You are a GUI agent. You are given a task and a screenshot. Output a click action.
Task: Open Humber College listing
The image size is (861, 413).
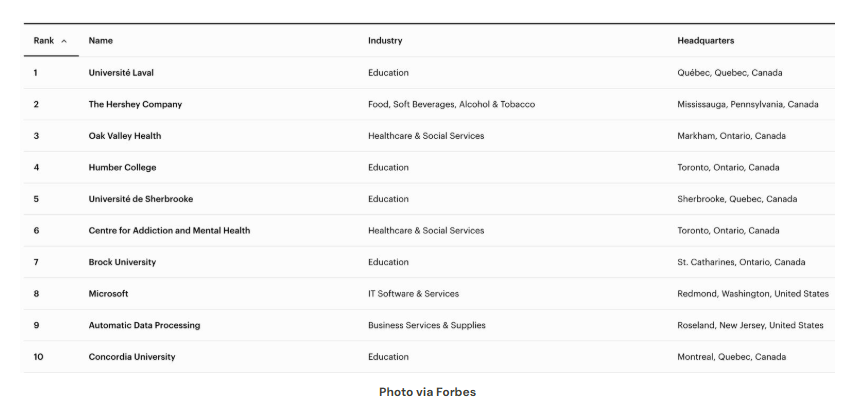click(x=122, y=168)
